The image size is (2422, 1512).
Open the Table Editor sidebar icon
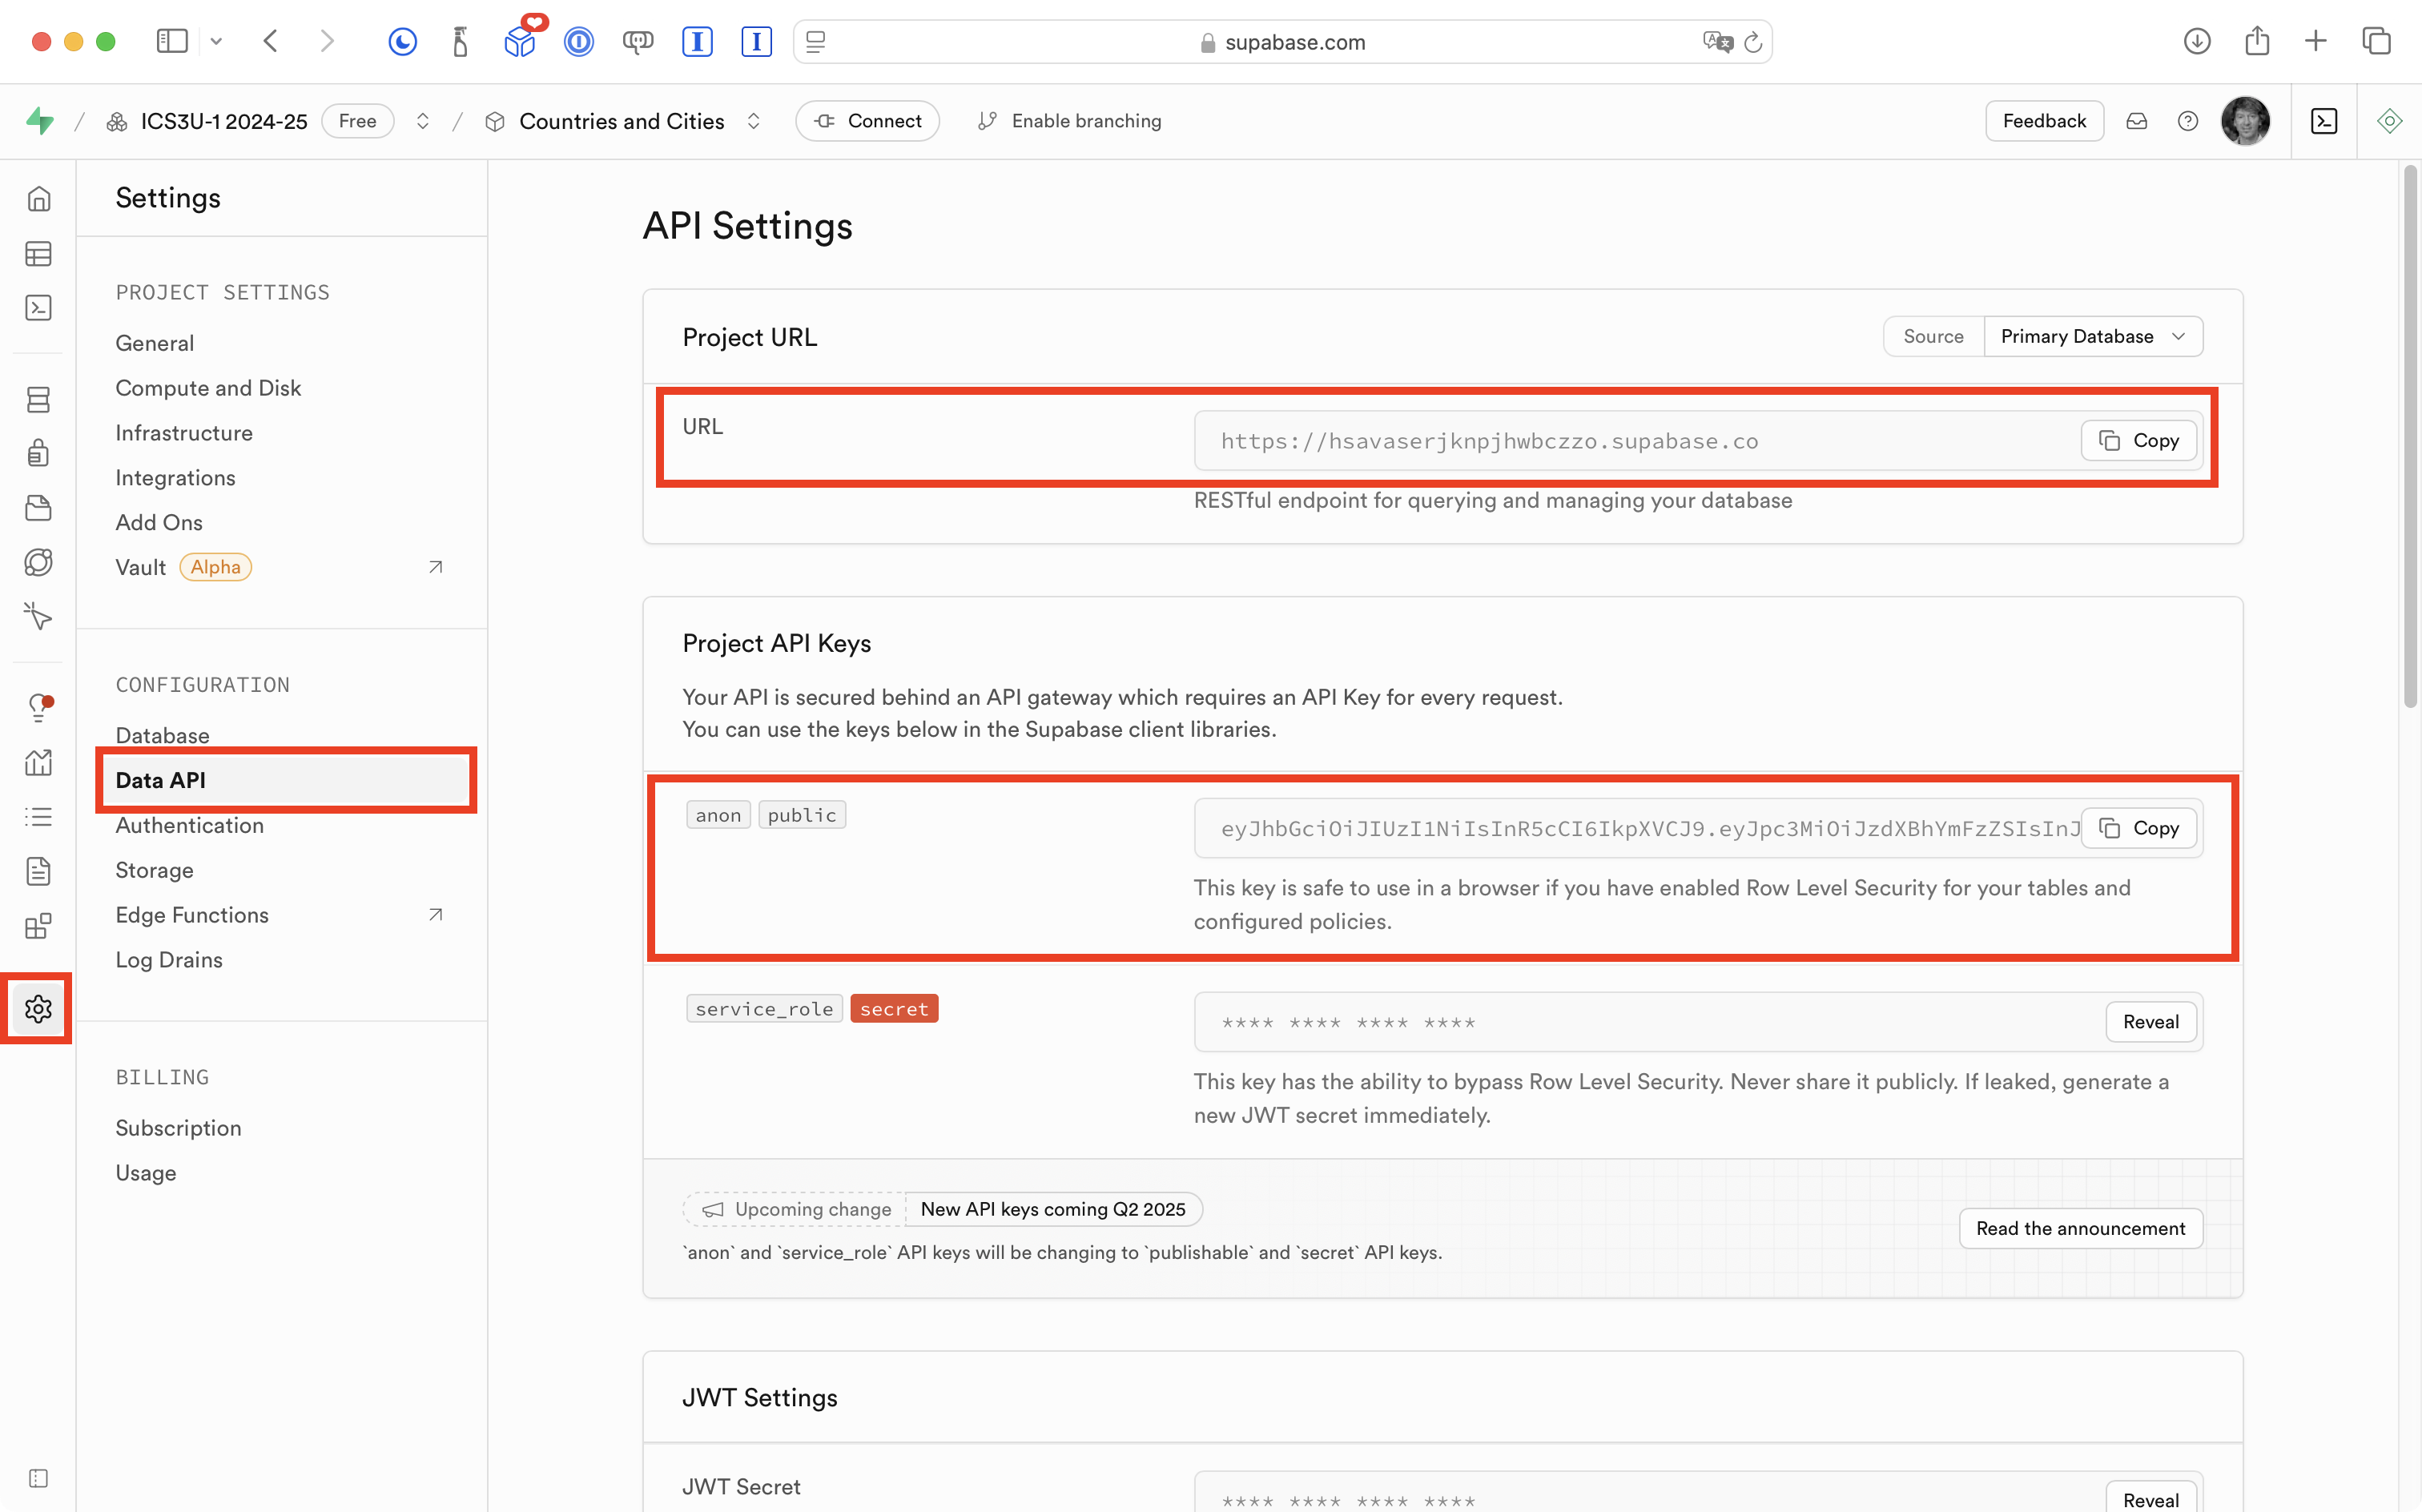[x=38, y=254]
